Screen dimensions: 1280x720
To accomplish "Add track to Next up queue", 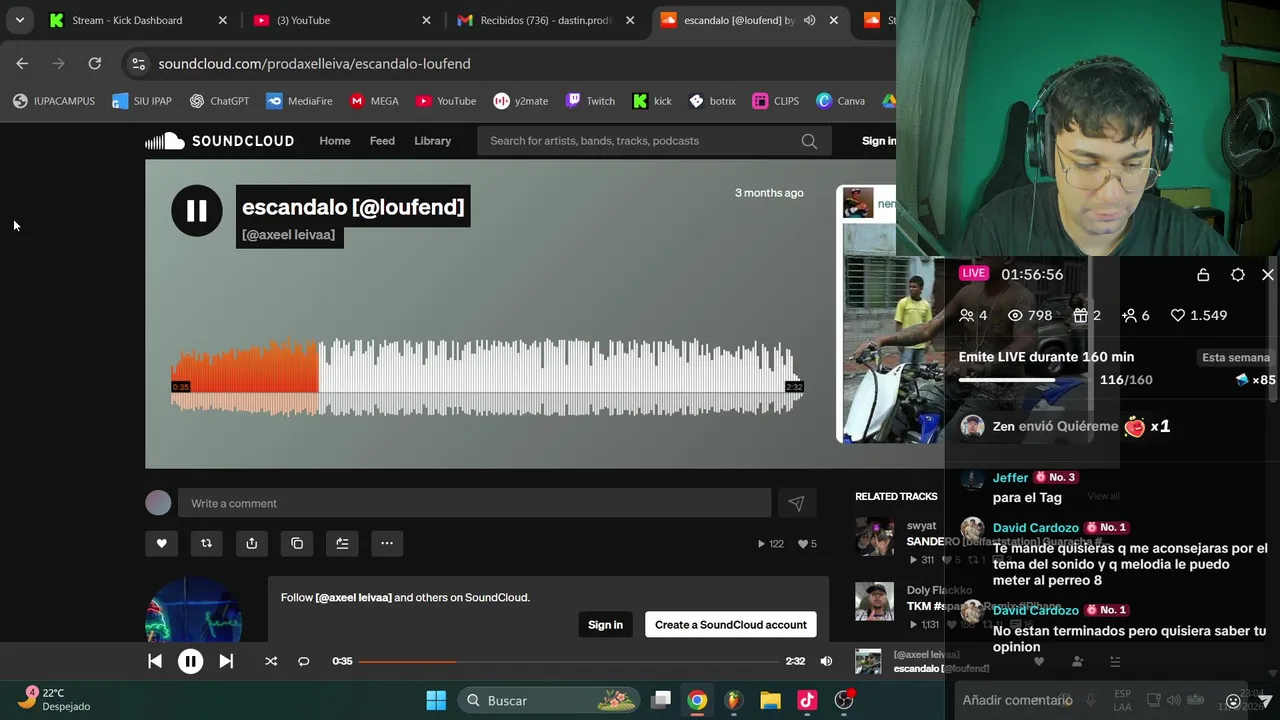I will (x=342, y=543).
